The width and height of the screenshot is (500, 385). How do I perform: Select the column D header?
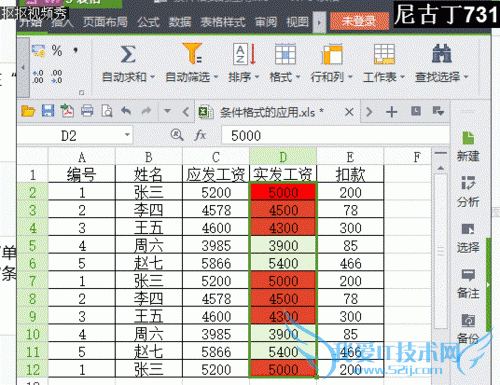pos(283,157)
